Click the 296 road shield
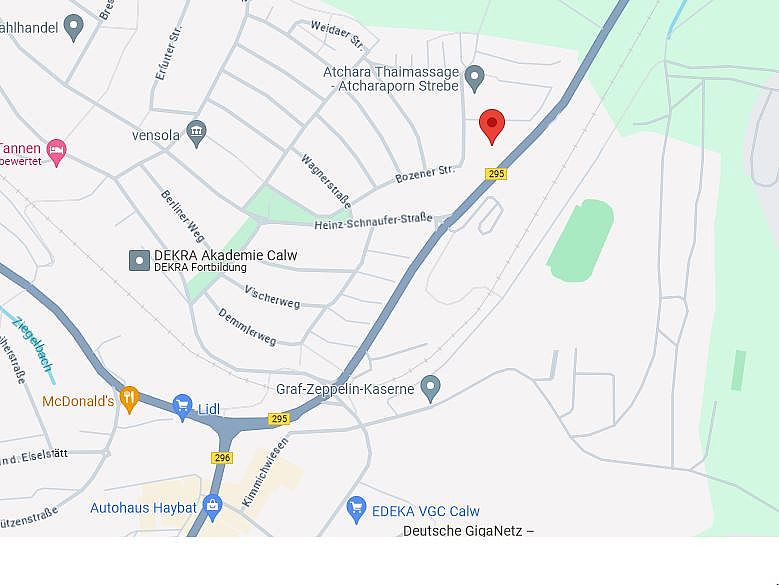Image resolution: width=779 pixels, height=585 pixels. click(x=222, y=457)
